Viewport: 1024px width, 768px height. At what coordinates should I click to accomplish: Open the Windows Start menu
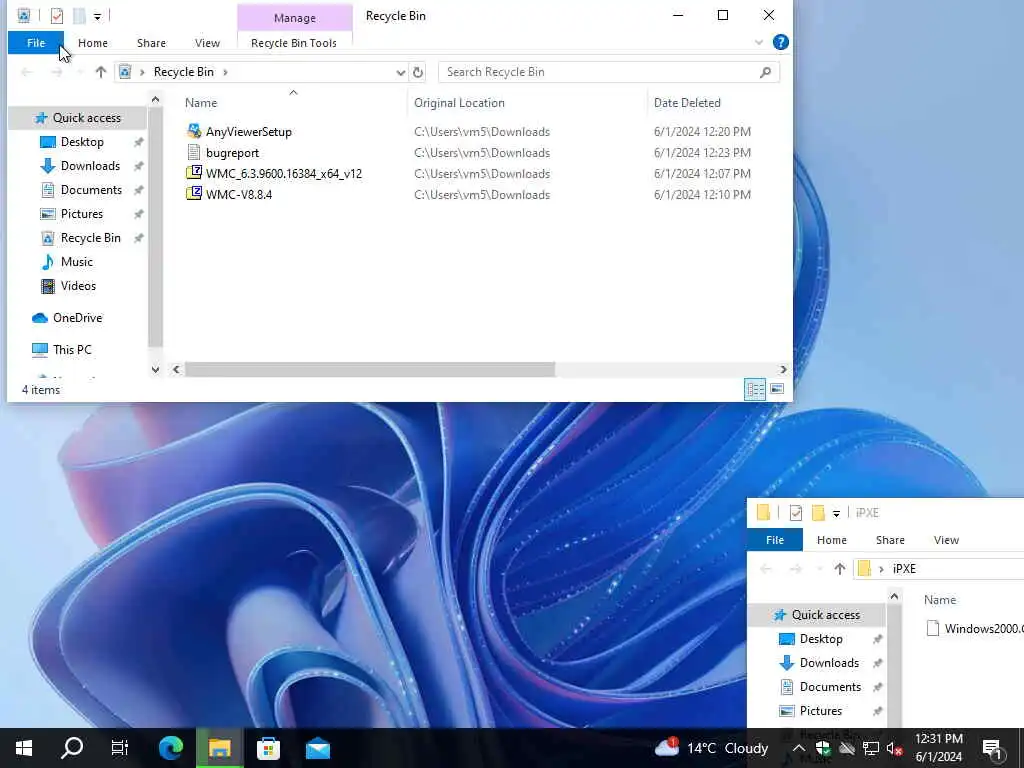tap(24, 748)
